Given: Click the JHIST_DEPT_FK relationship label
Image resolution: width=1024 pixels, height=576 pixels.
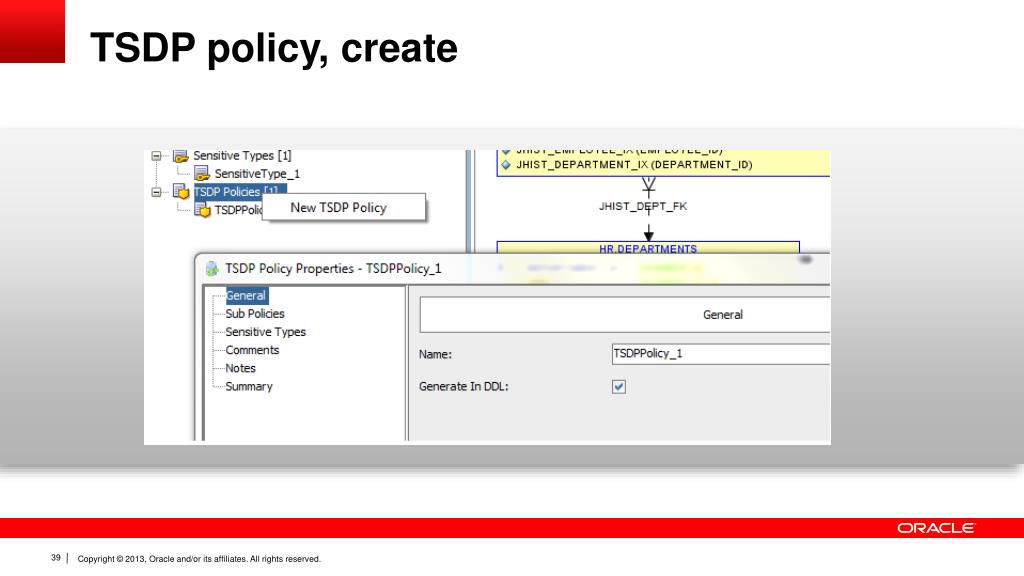Looking at the screenshot, I should pos(643,206).
